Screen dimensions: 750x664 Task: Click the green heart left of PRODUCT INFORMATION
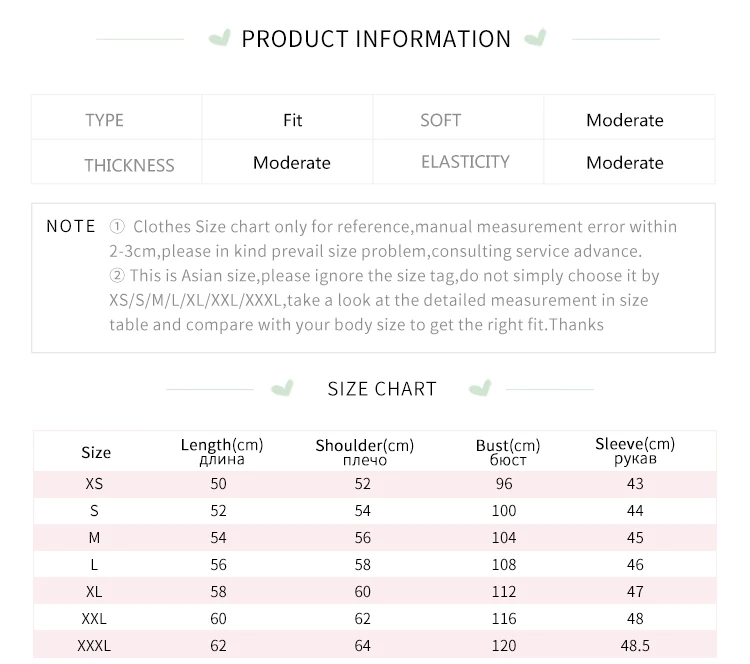[x=218, y=39]
